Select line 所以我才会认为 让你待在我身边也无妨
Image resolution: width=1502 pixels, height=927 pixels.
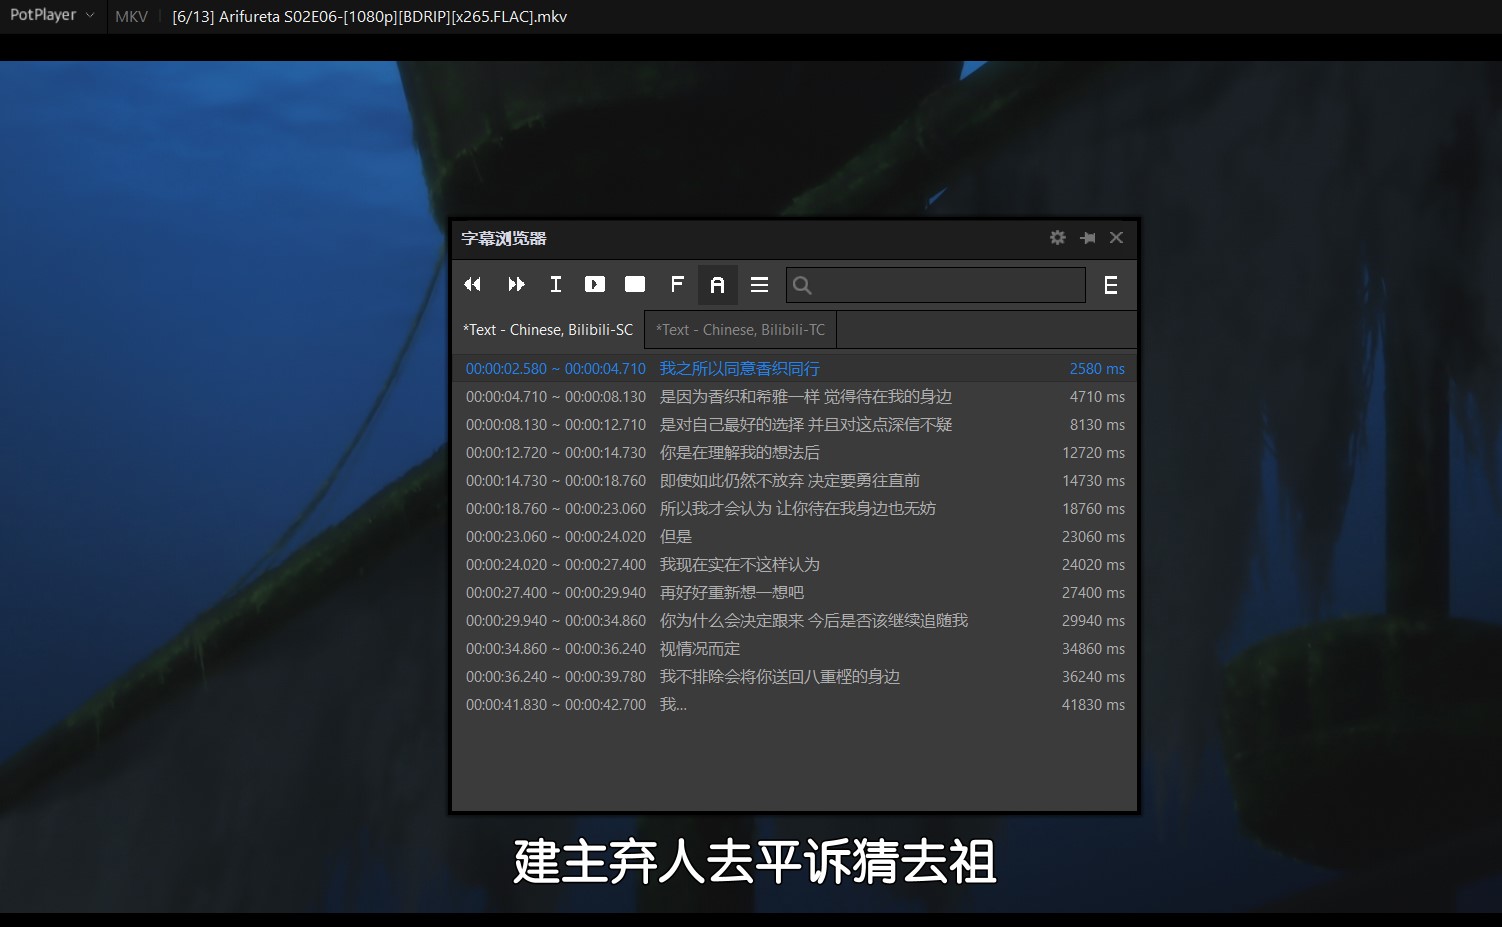794,509
